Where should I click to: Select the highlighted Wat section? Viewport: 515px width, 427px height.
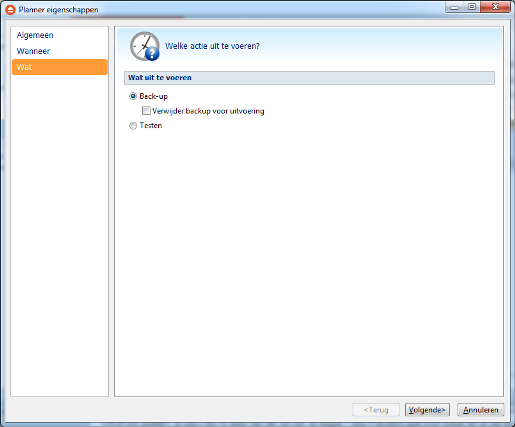click(60, 67)
